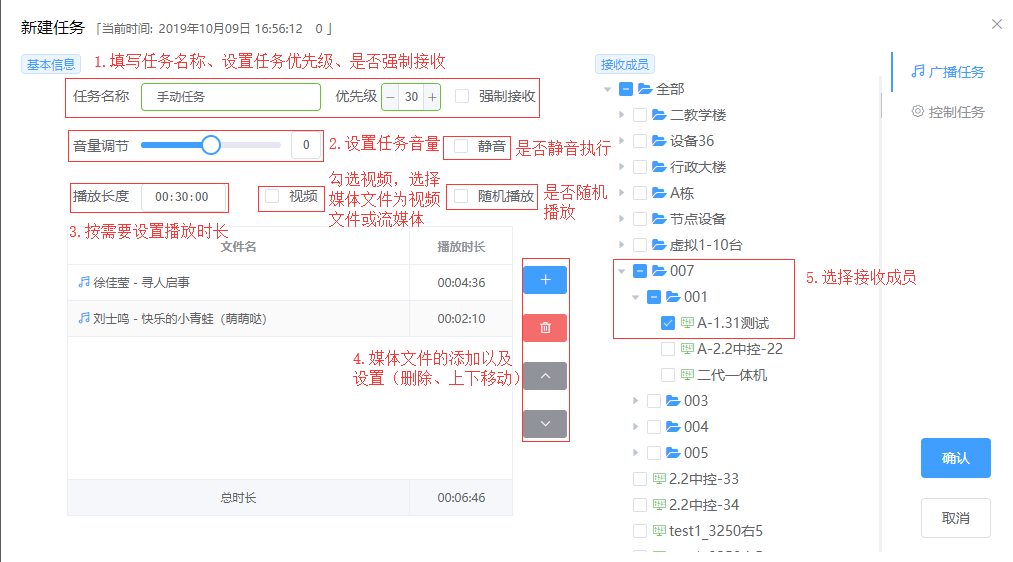1013x562 pixels.
Task: Uncheck the A-1.31测试 device checkbox
Action: (x=668, y=323)
